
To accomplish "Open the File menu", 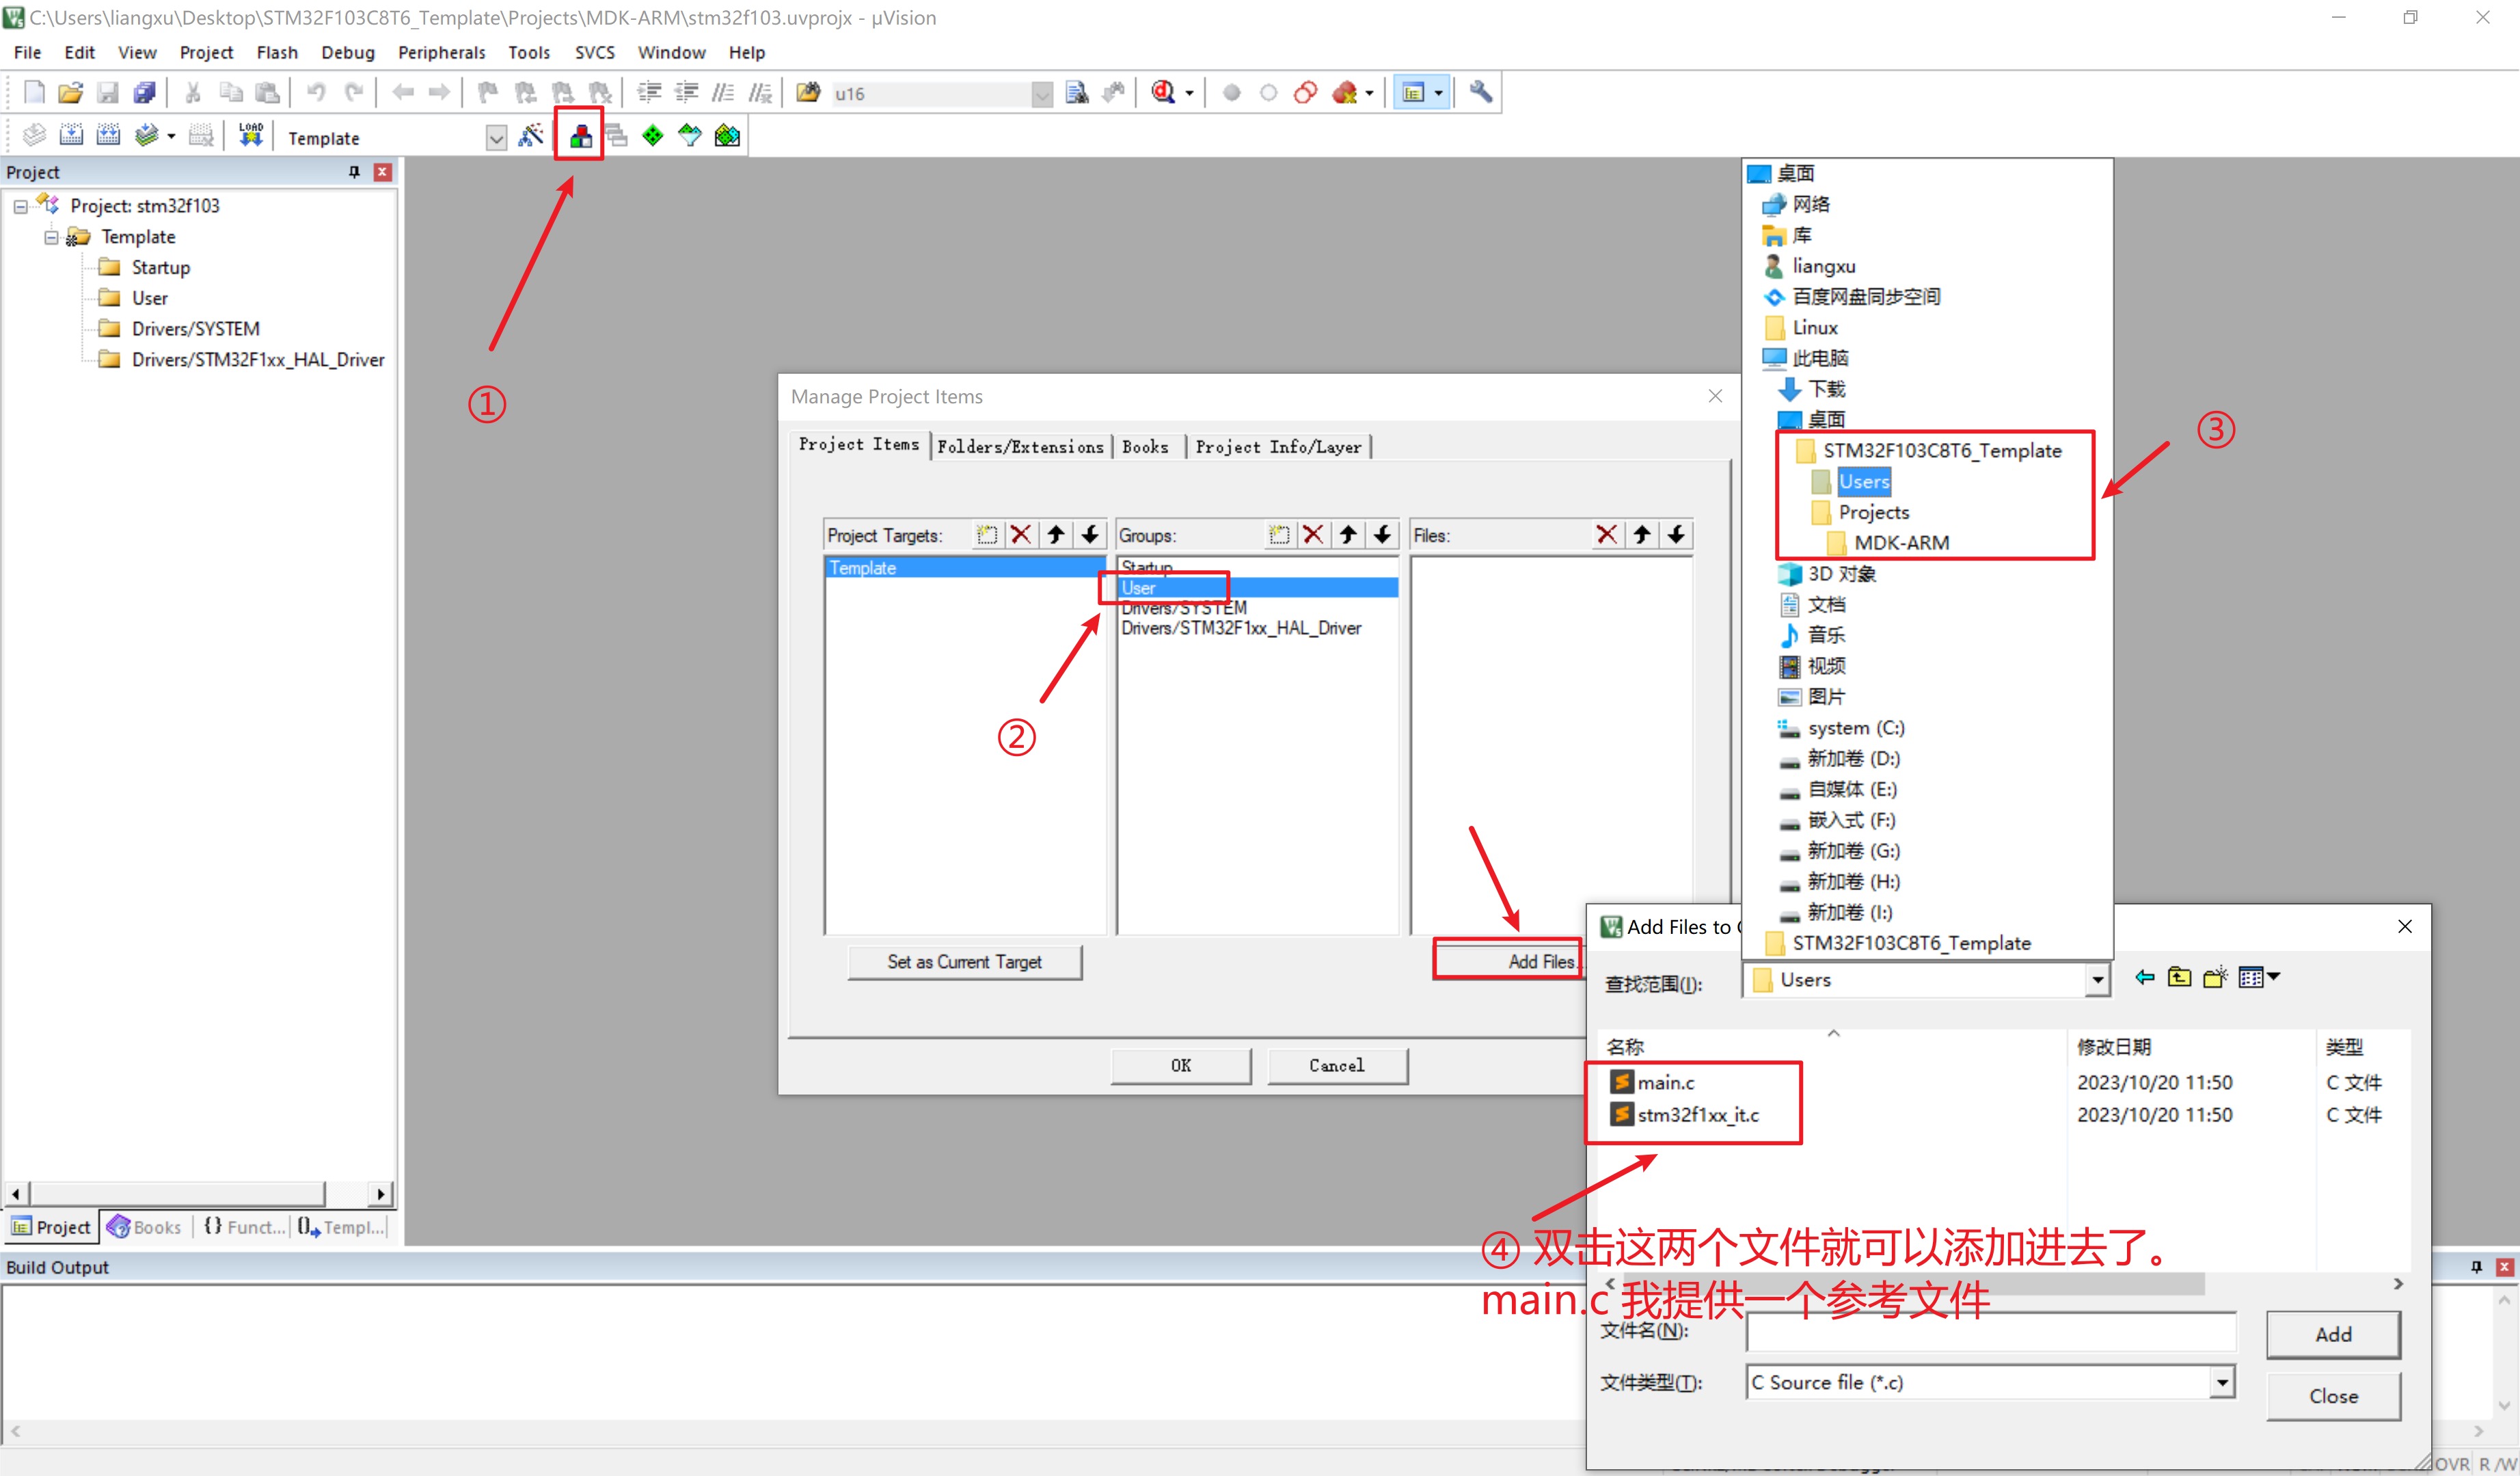I will [27, 52].
